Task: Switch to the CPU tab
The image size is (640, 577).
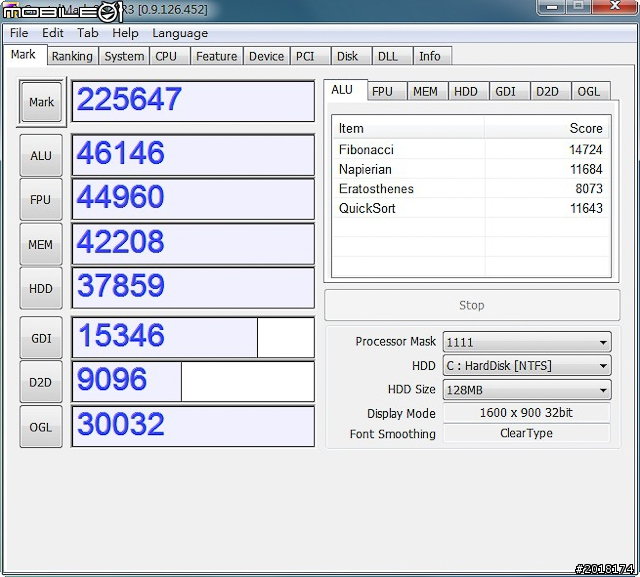Action: pyautogui.click(x=166, y=57)
